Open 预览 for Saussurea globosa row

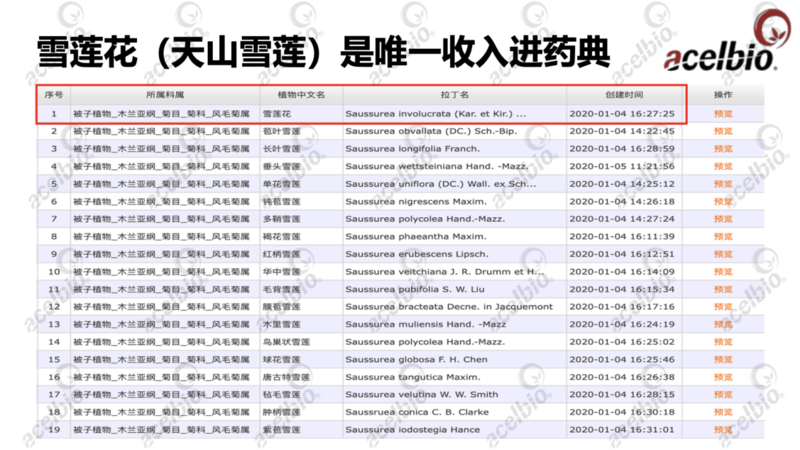723,358
